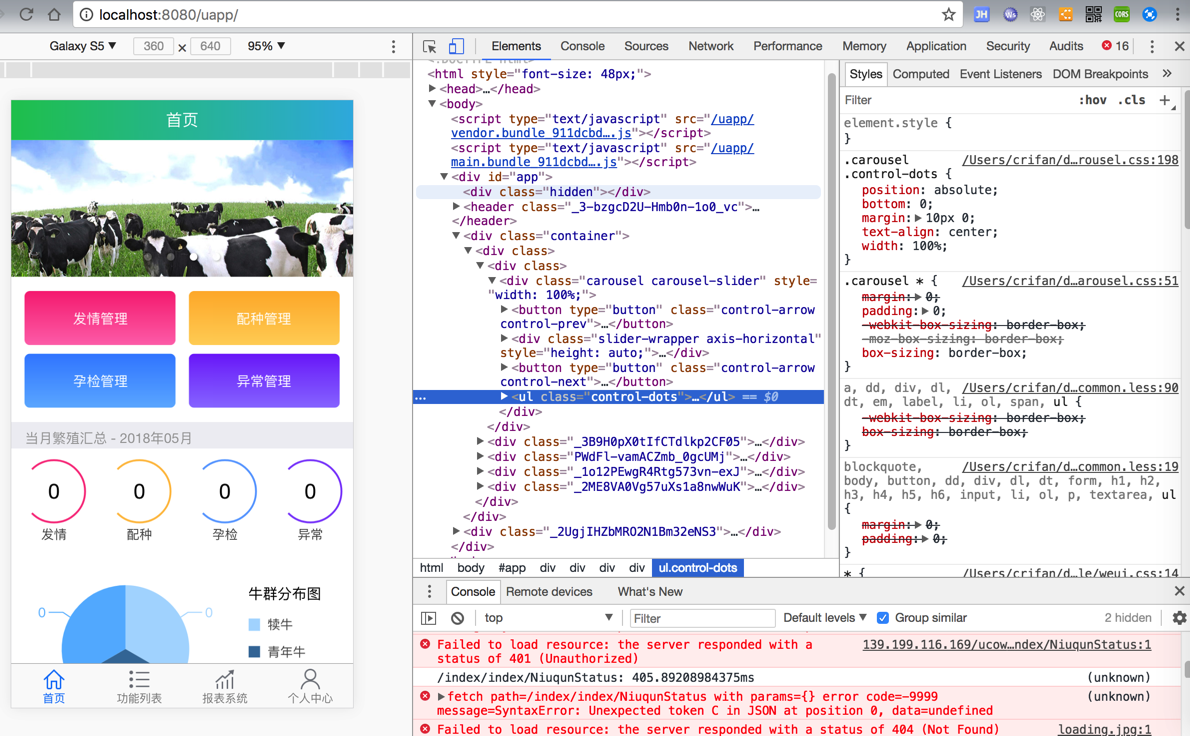
Task: Toggle the device toolbar icon
Action: pos(456,46)
